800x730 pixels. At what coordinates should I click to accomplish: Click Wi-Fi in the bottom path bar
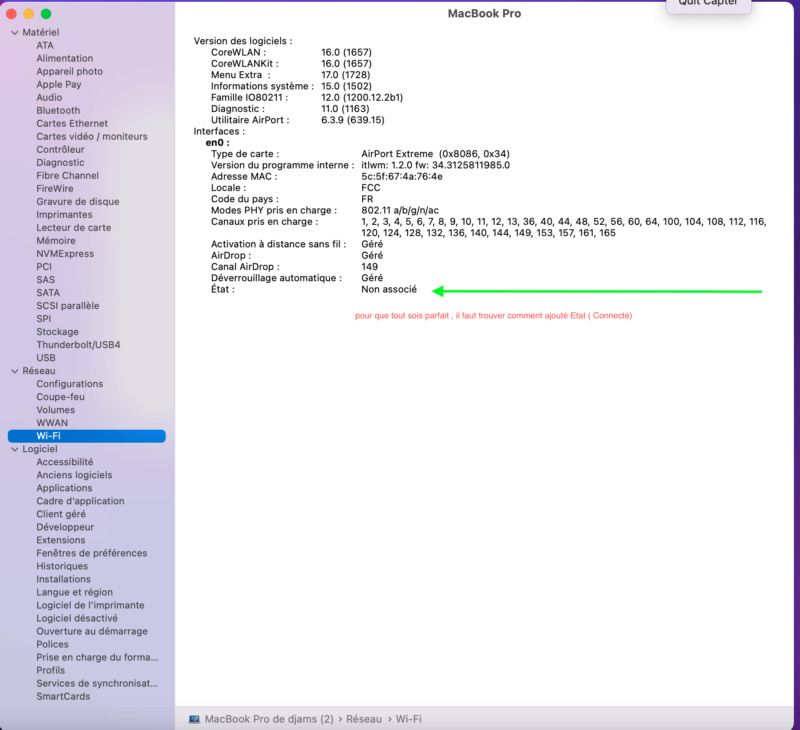pos(409,719)
